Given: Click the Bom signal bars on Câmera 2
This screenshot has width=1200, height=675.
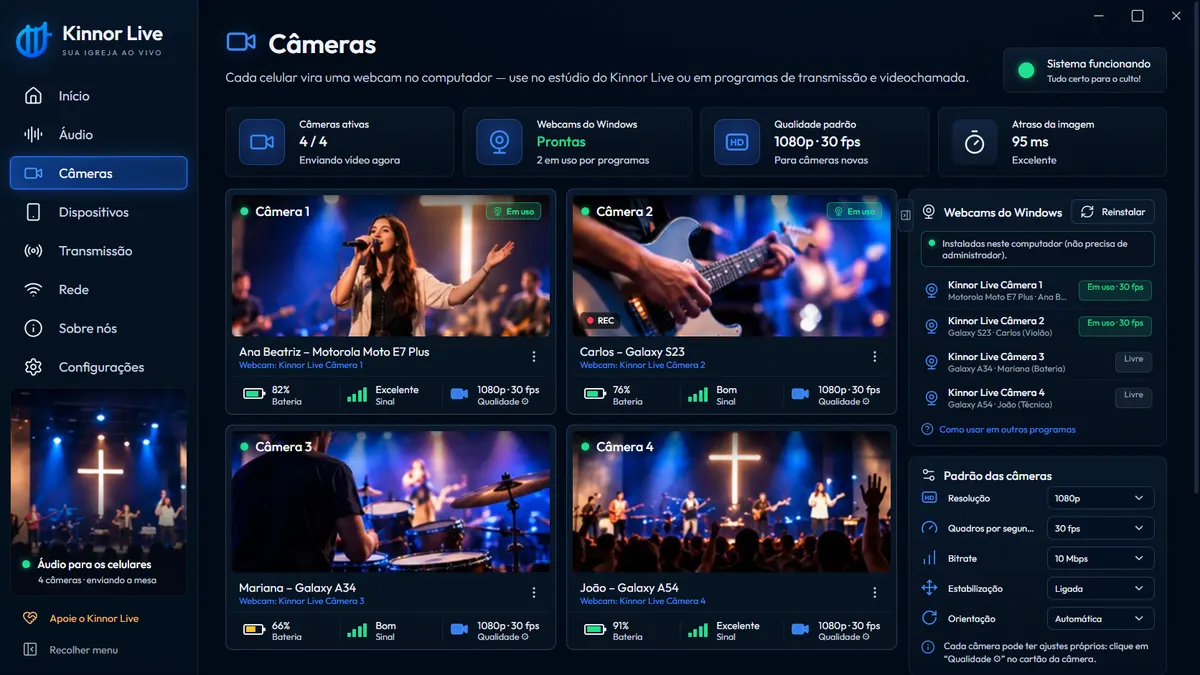Looking at the screenshot, I should (x=698, y=395).
